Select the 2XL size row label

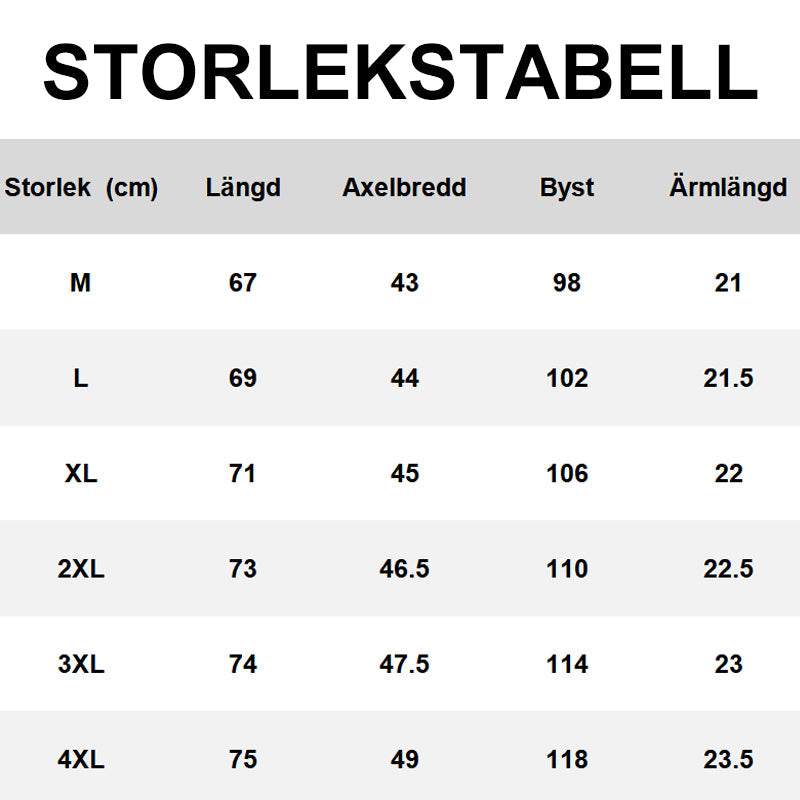tap(81, 569)
